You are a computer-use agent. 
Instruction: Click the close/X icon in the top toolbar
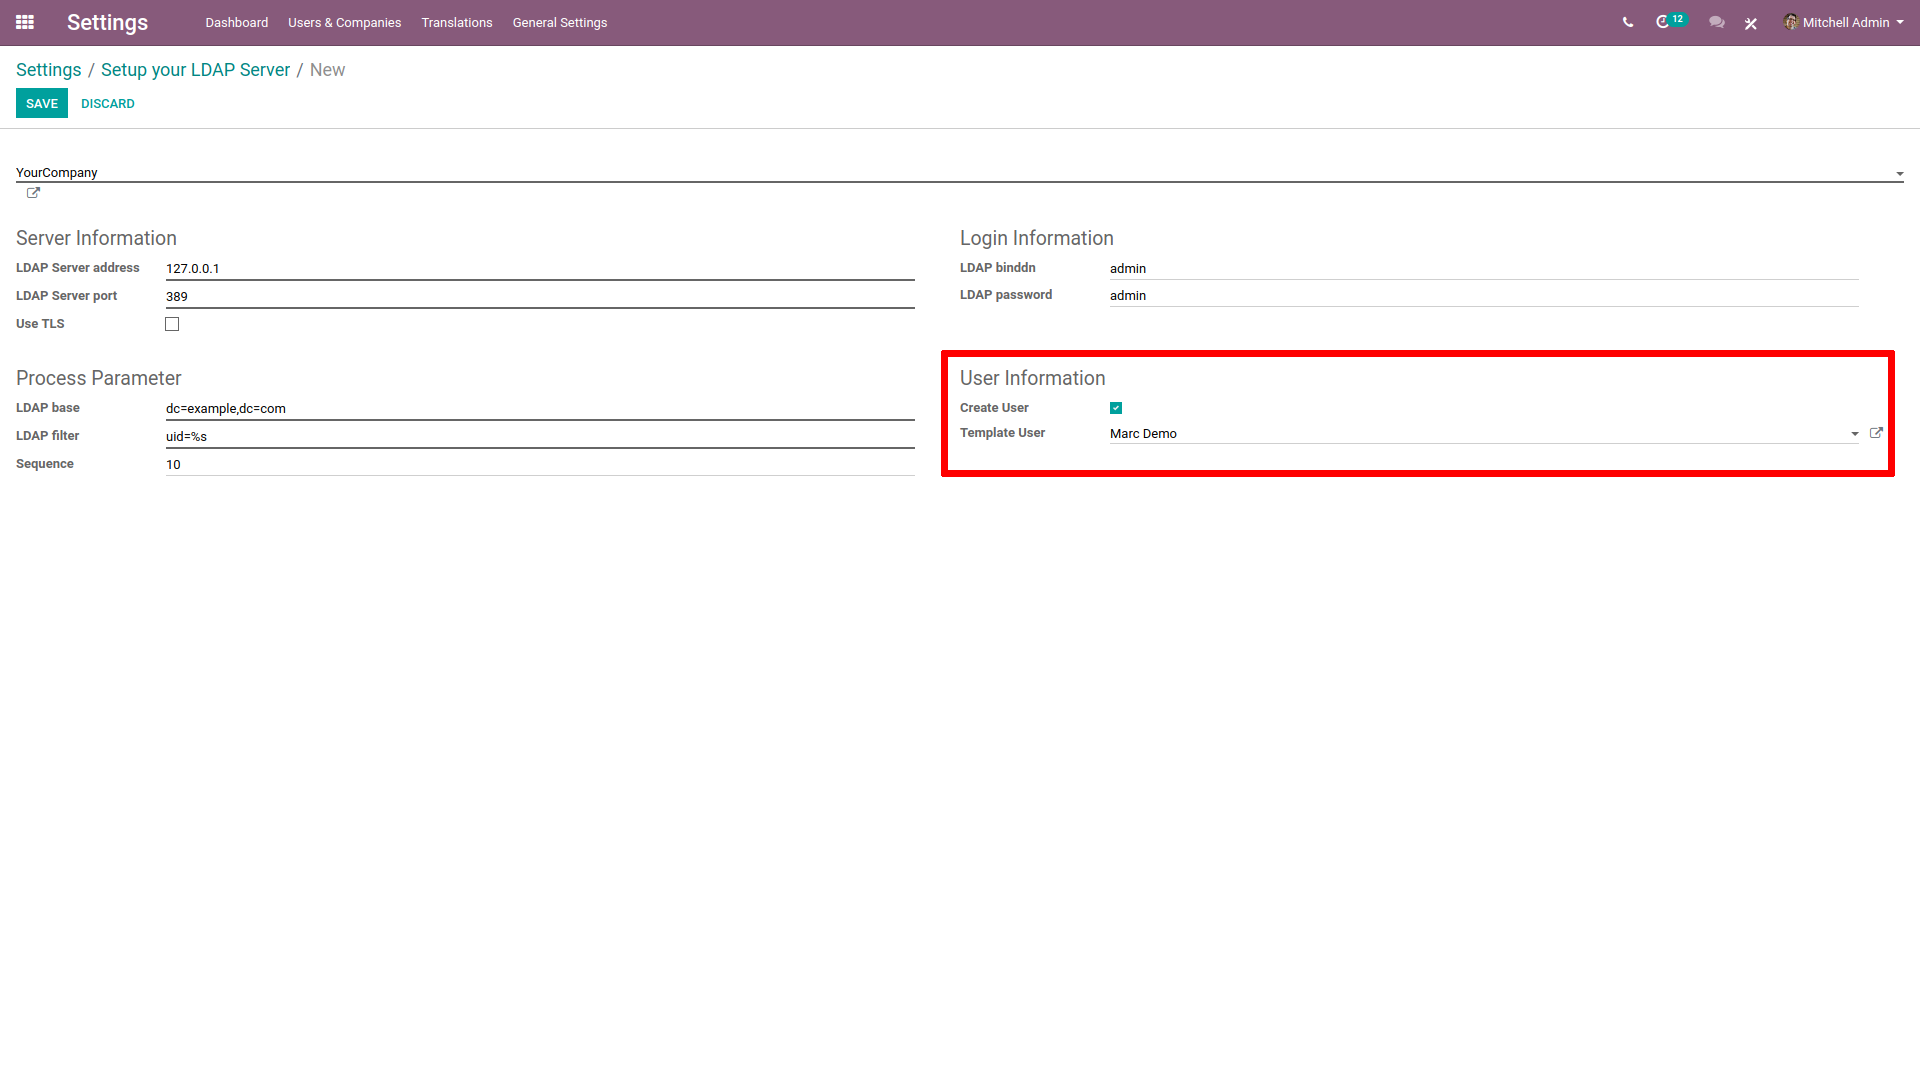[x=1751, y=22]
